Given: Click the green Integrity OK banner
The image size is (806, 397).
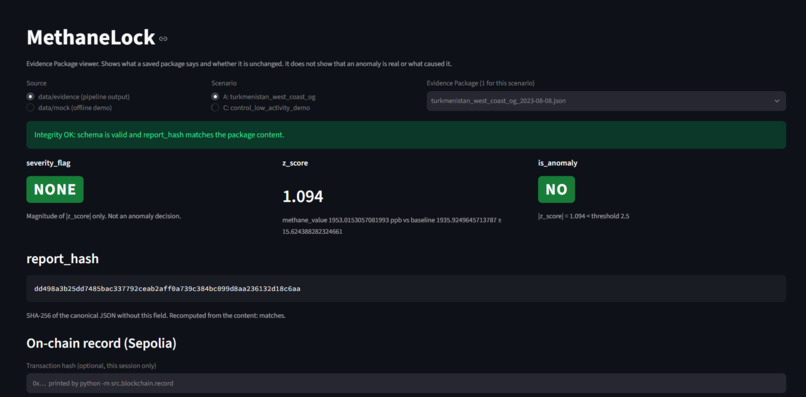Looking at the screenshot, I should (406, 135).
